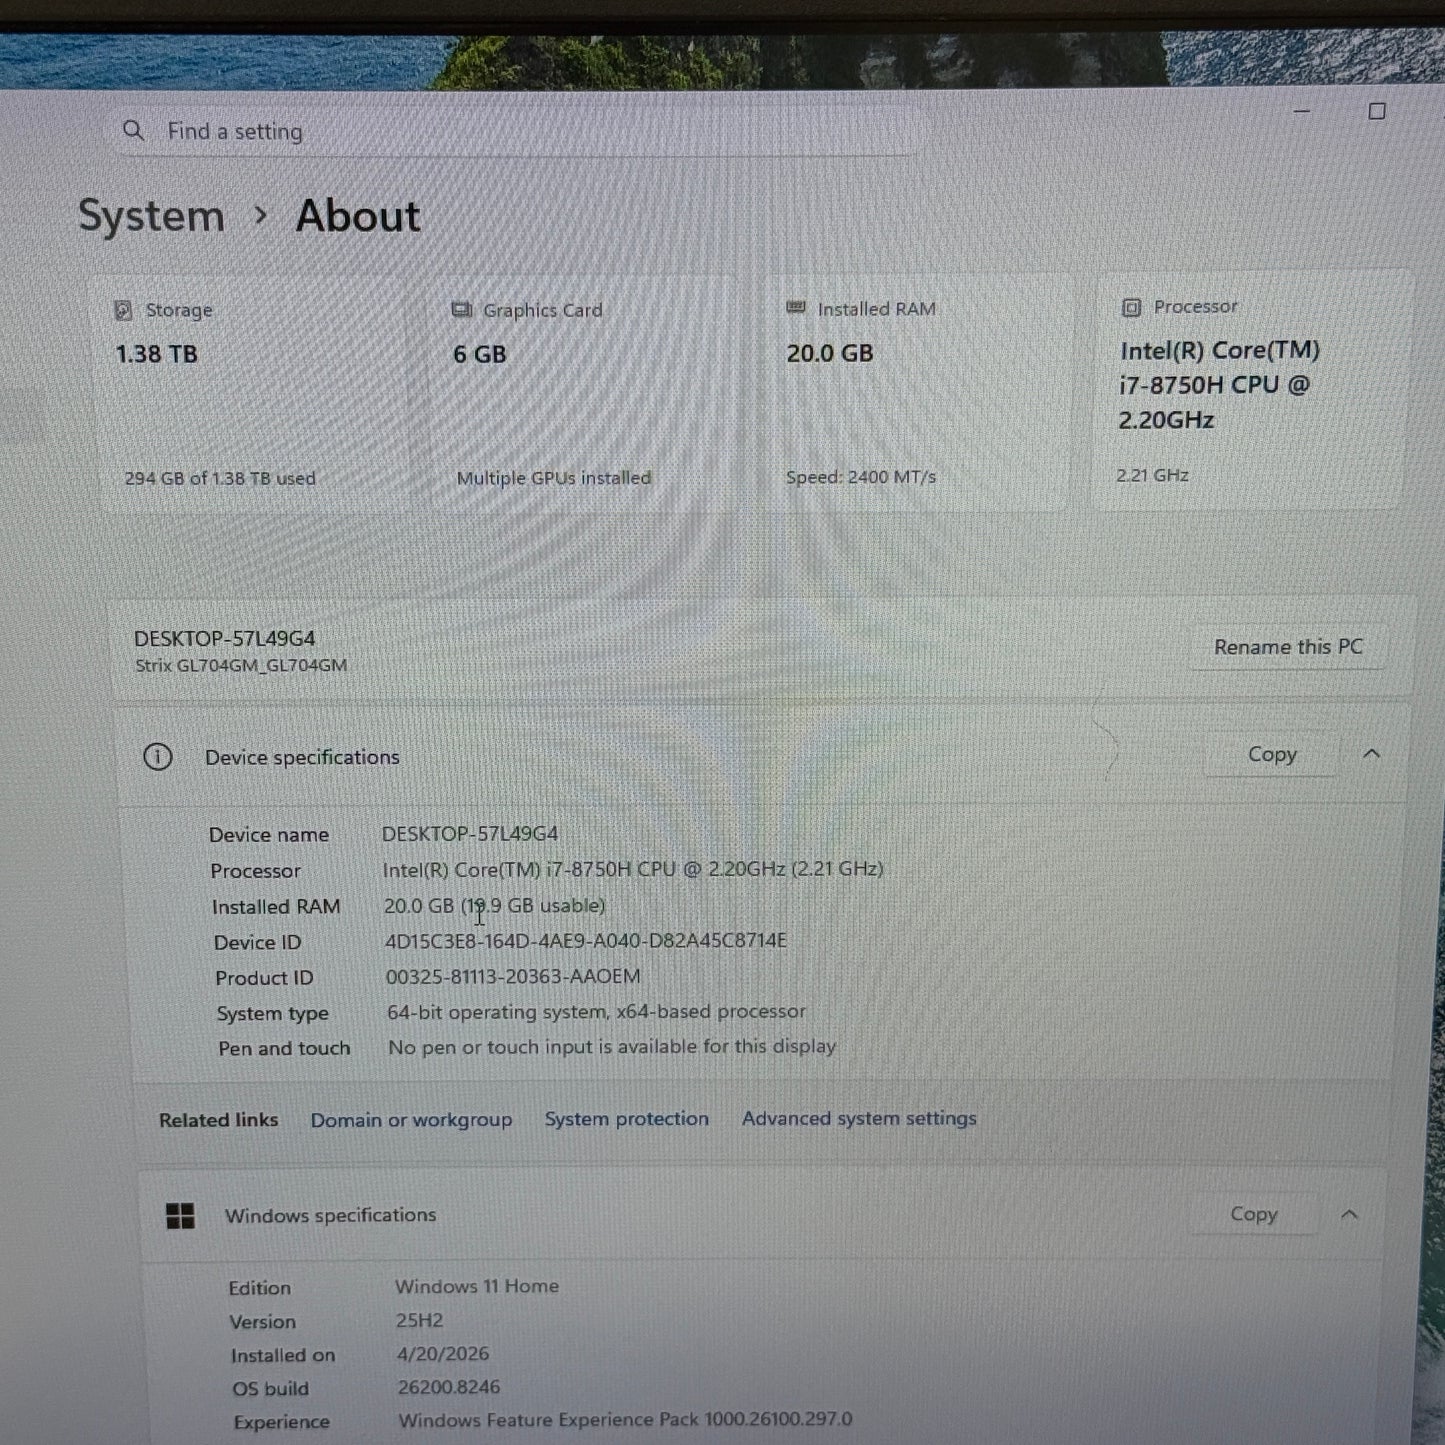1445x1445 pixels.
Task: Go back to System in breadcrumb
Action: pyautogui.click(x=151, y=216)
